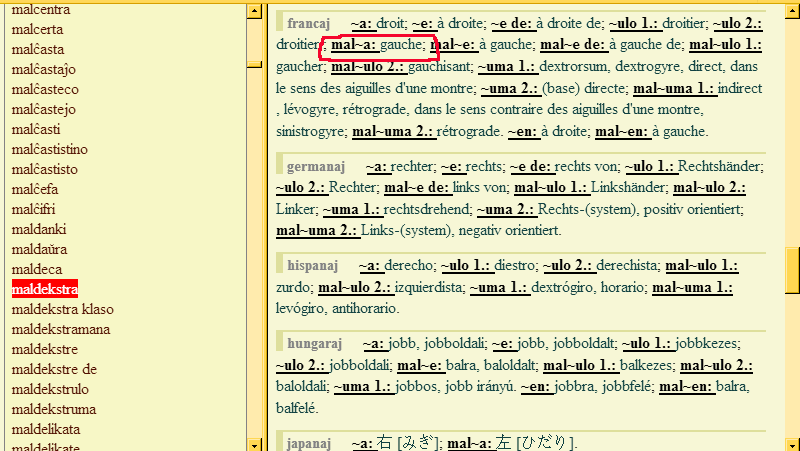Click the ~a: link before derecho
800x451 pixels.
pos(370,265)
